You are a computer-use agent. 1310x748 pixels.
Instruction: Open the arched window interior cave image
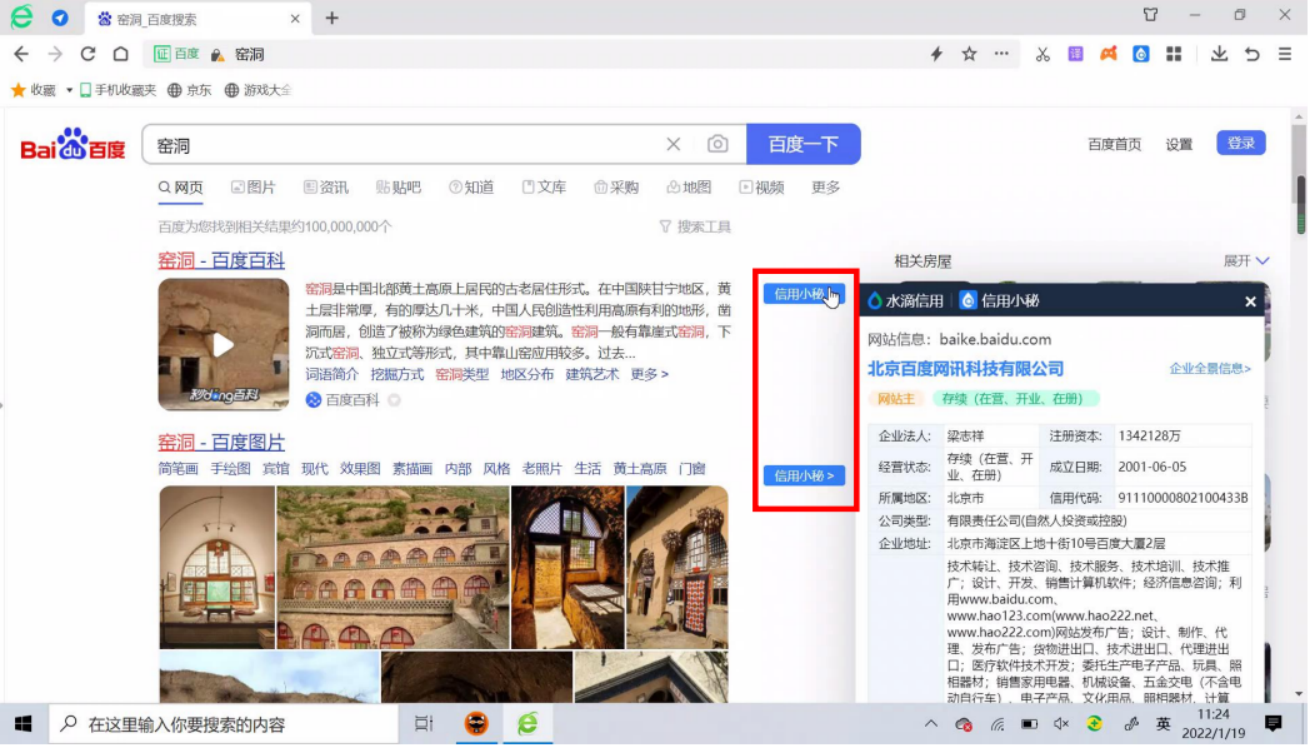click(x=217, y=567)
